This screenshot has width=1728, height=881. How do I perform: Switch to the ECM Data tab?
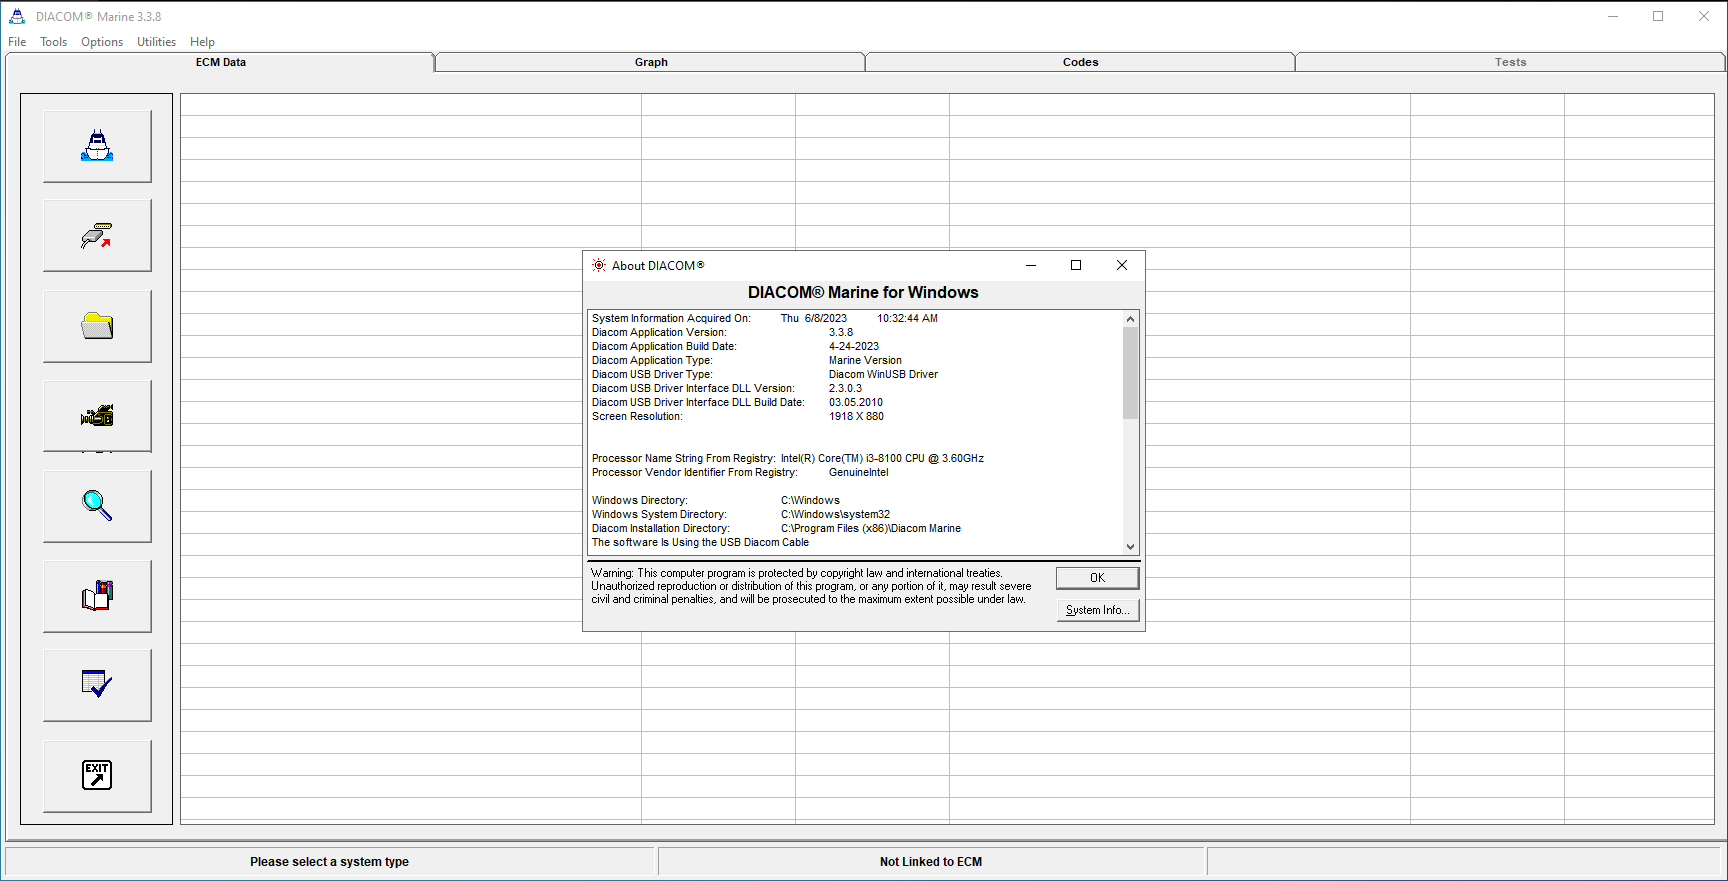click(220, 62)
